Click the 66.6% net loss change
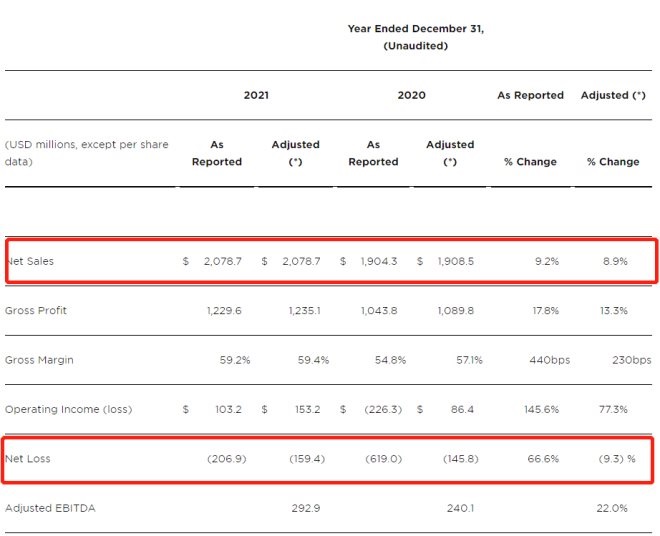Viewport: 660px width, 536px height. pos(544,458)
